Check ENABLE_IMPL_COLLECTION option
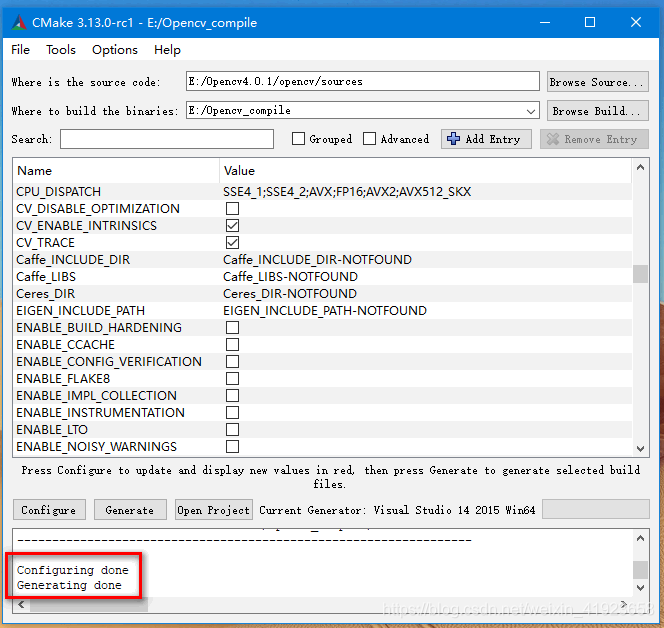Image resolution: width=664 pixels, height=628 pixels. tap(232, 395)
